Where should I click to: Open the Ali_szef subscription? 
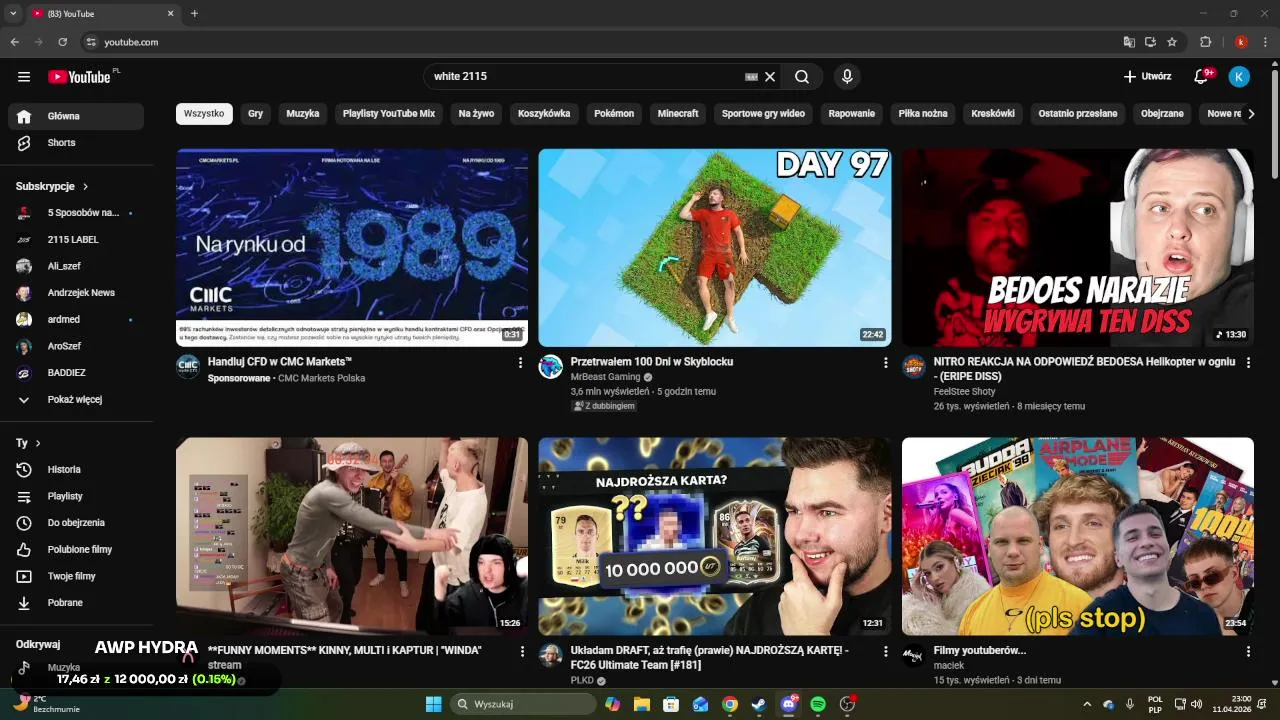(76, 266)
